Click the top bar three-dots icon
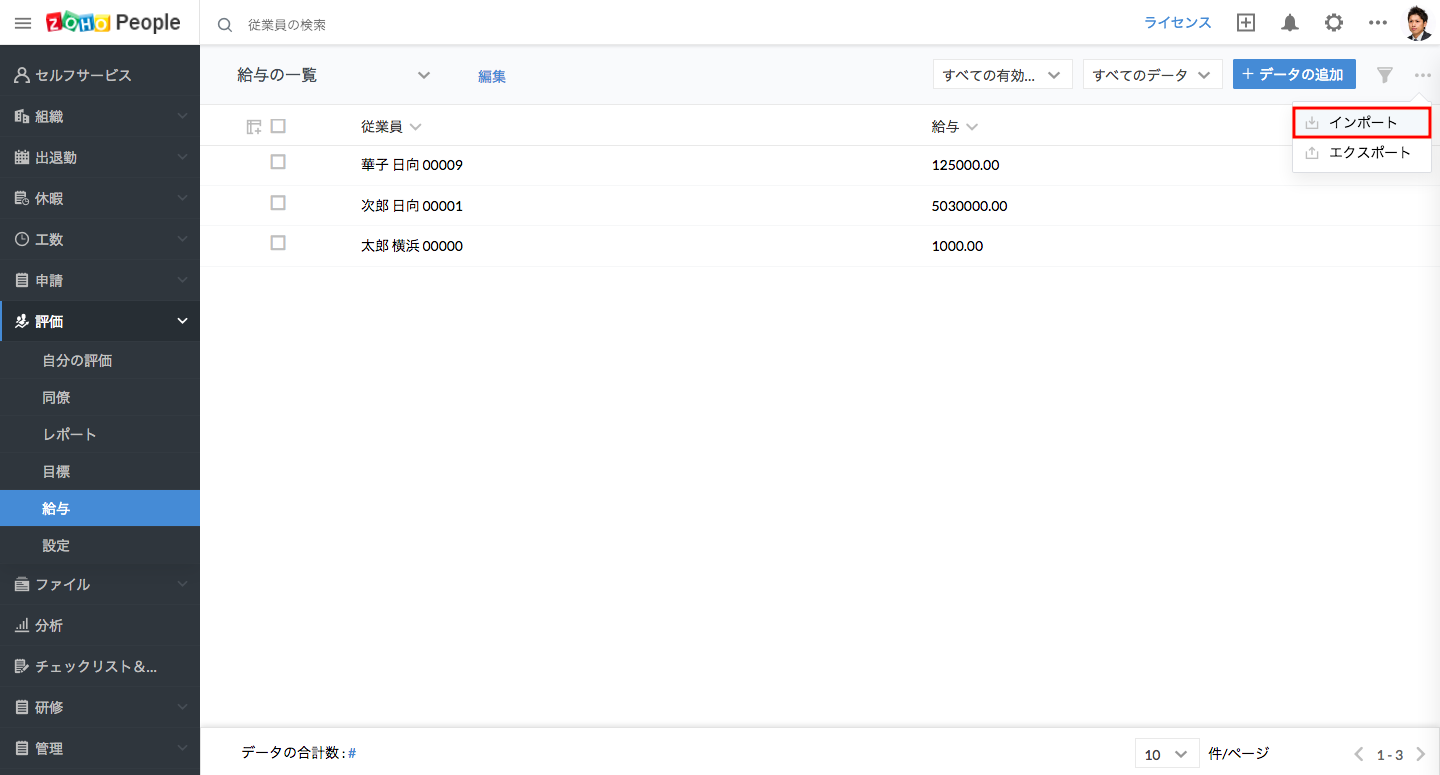 point(1377,23)
